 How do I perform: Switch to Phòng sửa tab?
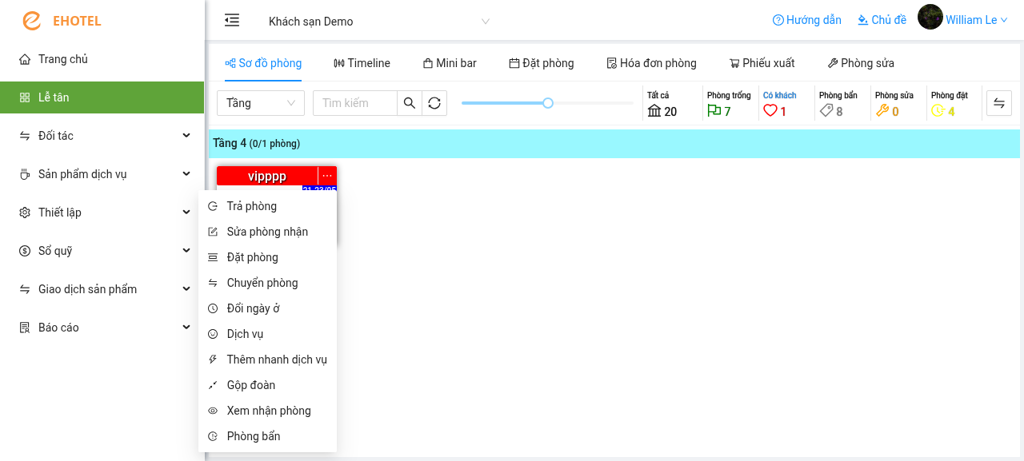click(x=861, y=63)
